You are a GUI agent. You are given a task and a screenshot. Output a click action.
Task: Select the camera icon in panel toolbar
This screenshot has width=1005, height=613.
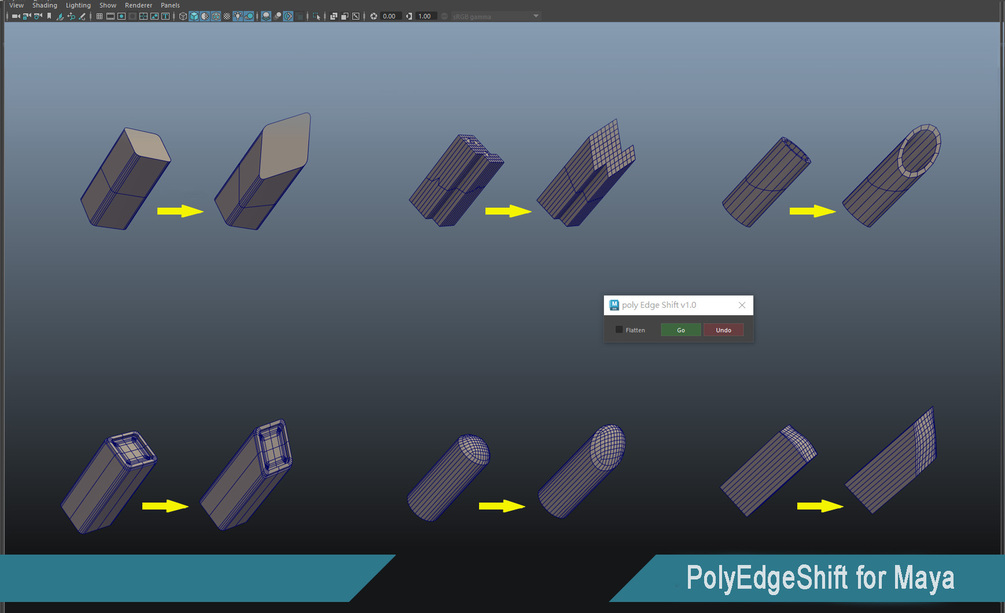click(16, 16)
